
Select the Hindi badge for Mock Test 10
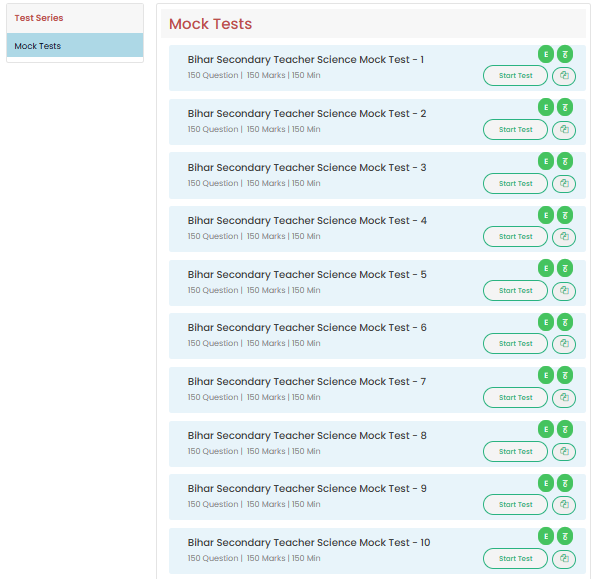point(565,536)
